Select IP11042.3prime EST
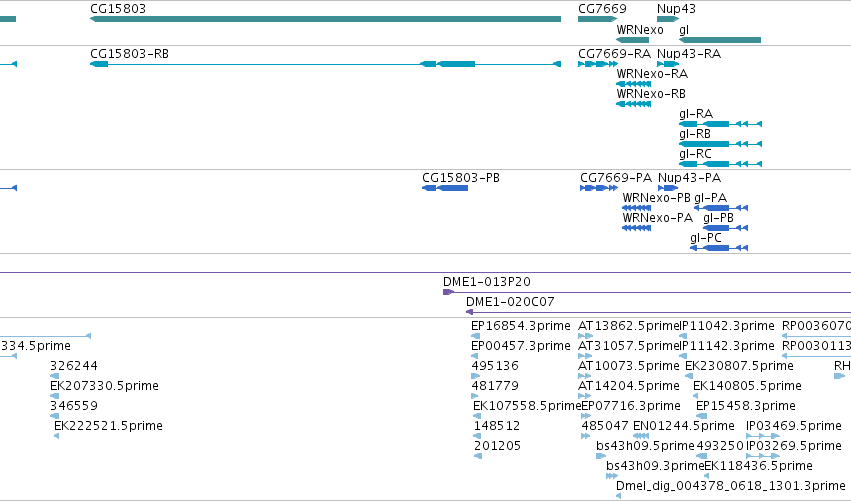 [x=727, y=326]
